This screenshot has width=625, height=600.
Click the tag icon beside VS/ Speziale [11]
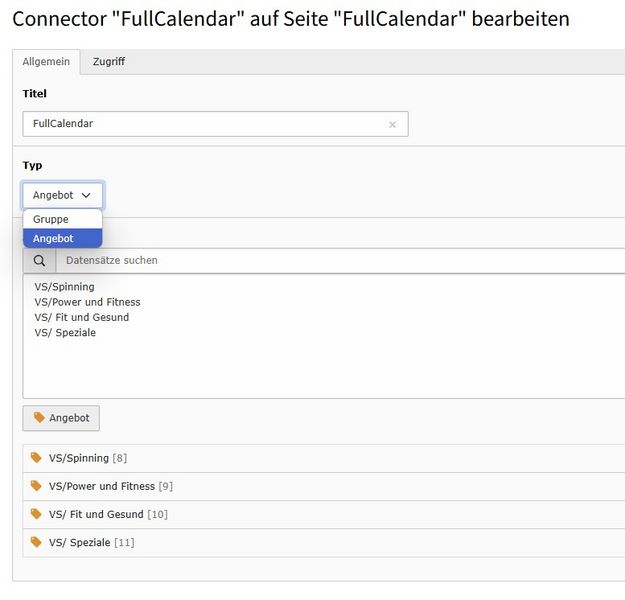(37, 542)
